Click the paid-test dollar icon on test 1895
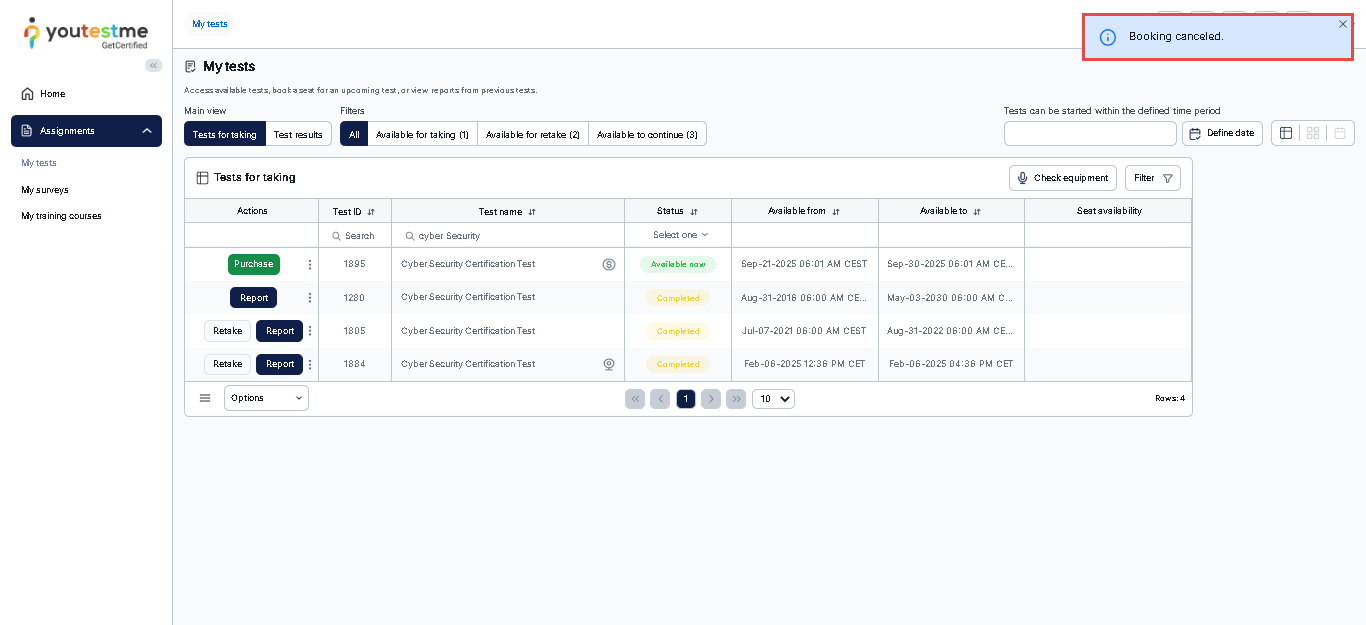The image size is (1366, 625). point(609,265)
